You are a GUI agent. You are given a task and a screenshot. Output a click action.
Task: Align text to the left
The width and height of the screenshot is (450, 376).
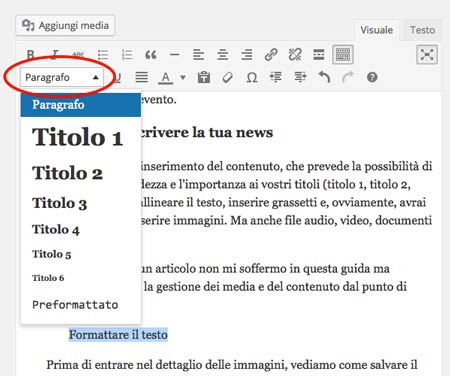point(199,54)
